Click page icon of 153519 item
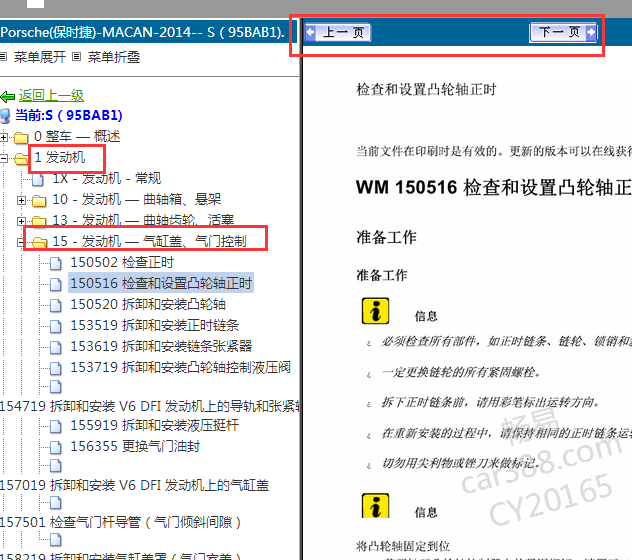 (56, 326)
